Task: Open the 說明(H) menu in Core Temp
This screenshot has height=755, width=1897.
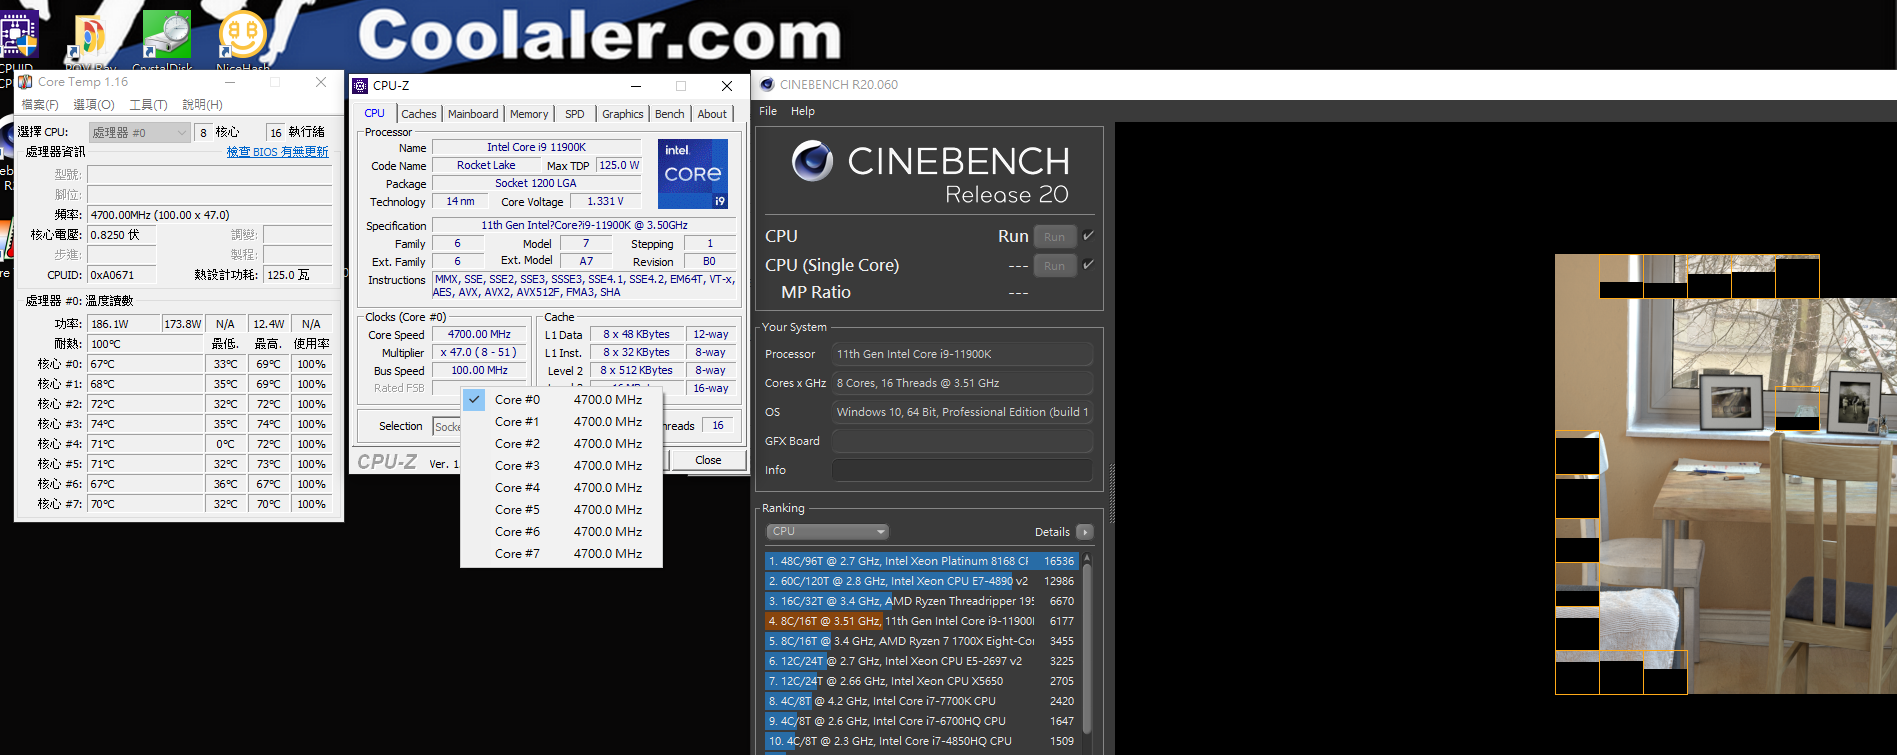Action: (x=202, y=105)
